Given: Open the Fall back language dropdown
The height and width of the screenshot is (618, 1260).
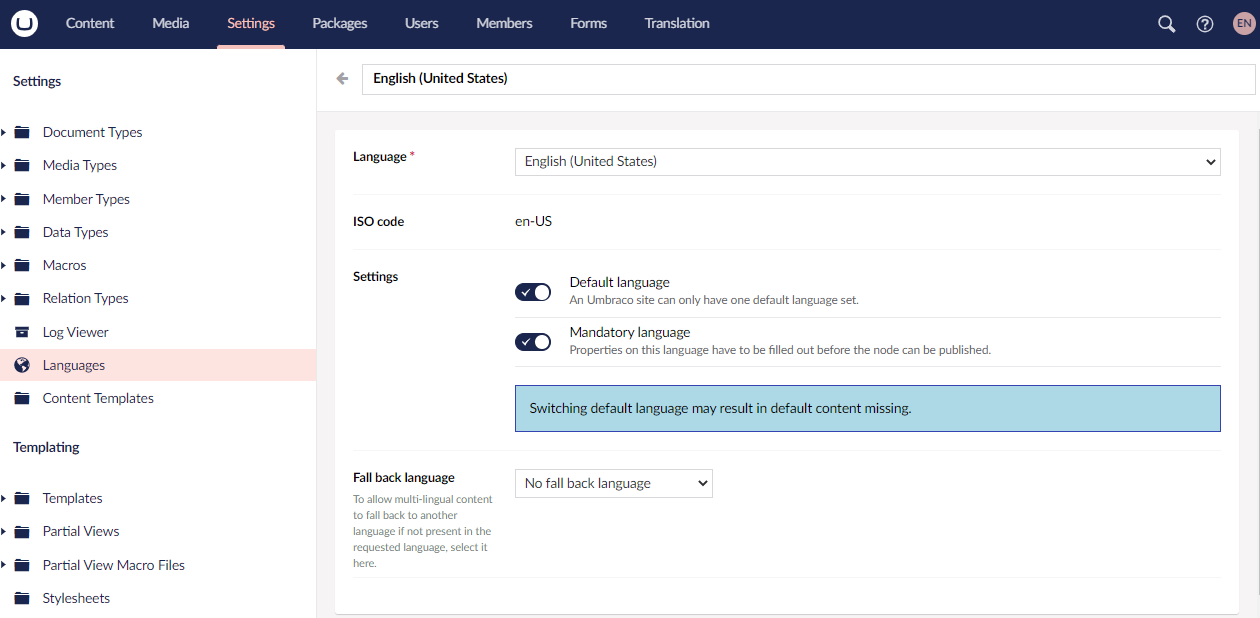Looking at the screenshot, I should tap(613, 483).
